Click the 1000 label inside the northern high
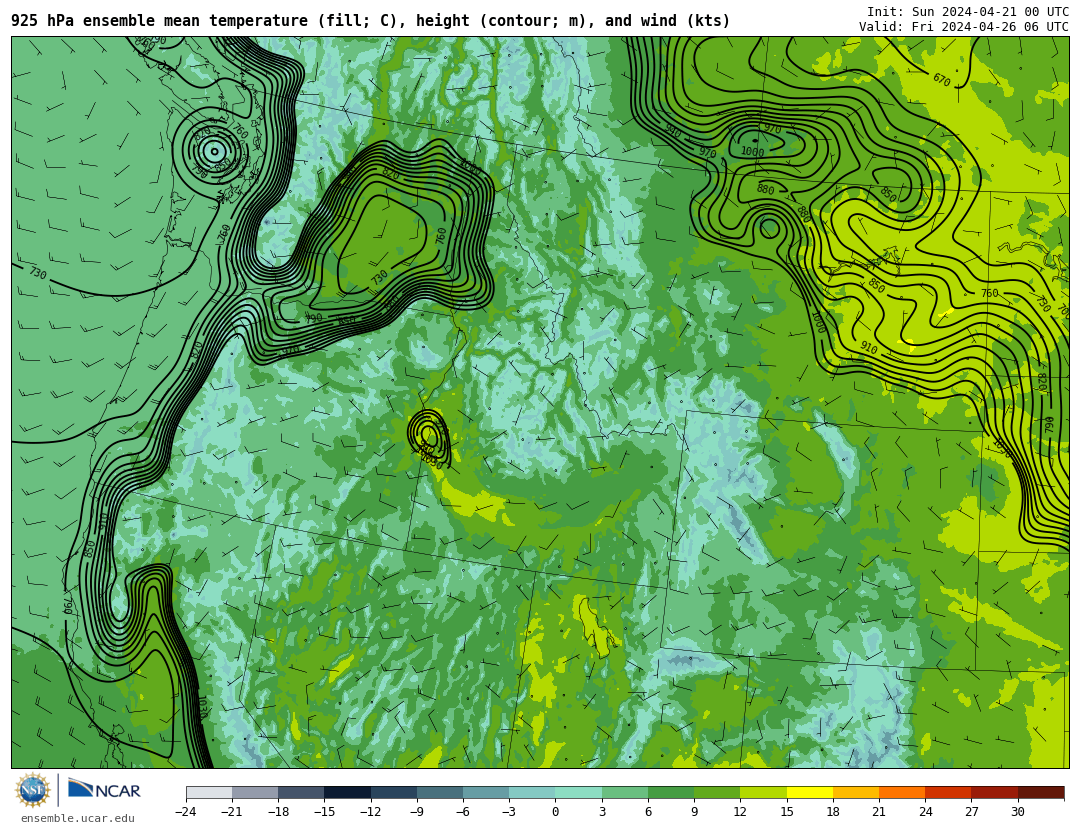1080x831 pixels. (x=752, y=152)
